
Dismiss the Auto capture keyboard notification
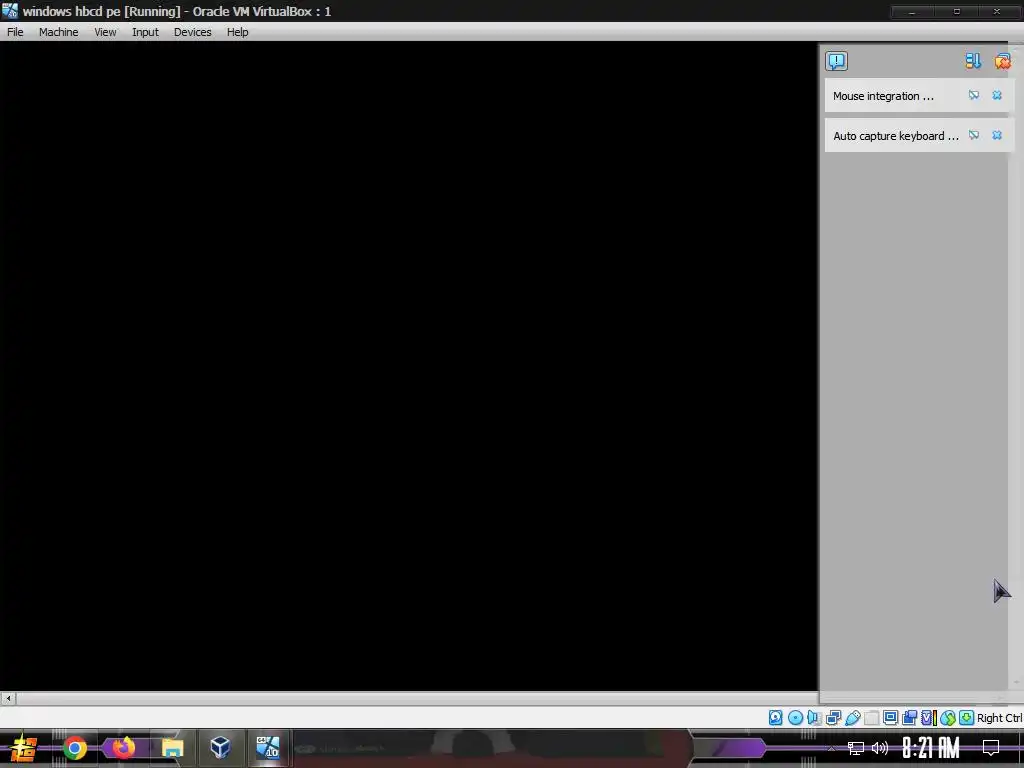tap(997, 135)
